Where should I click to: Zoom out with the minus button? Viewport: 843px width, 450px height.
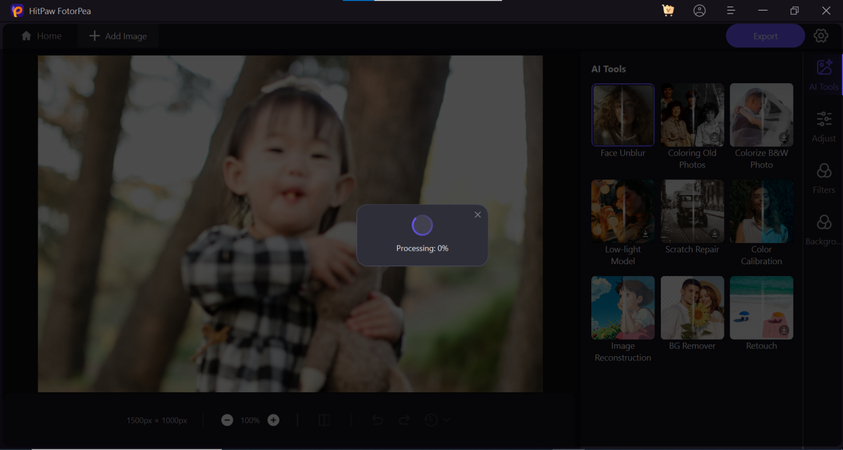click(x=227, y=420)
